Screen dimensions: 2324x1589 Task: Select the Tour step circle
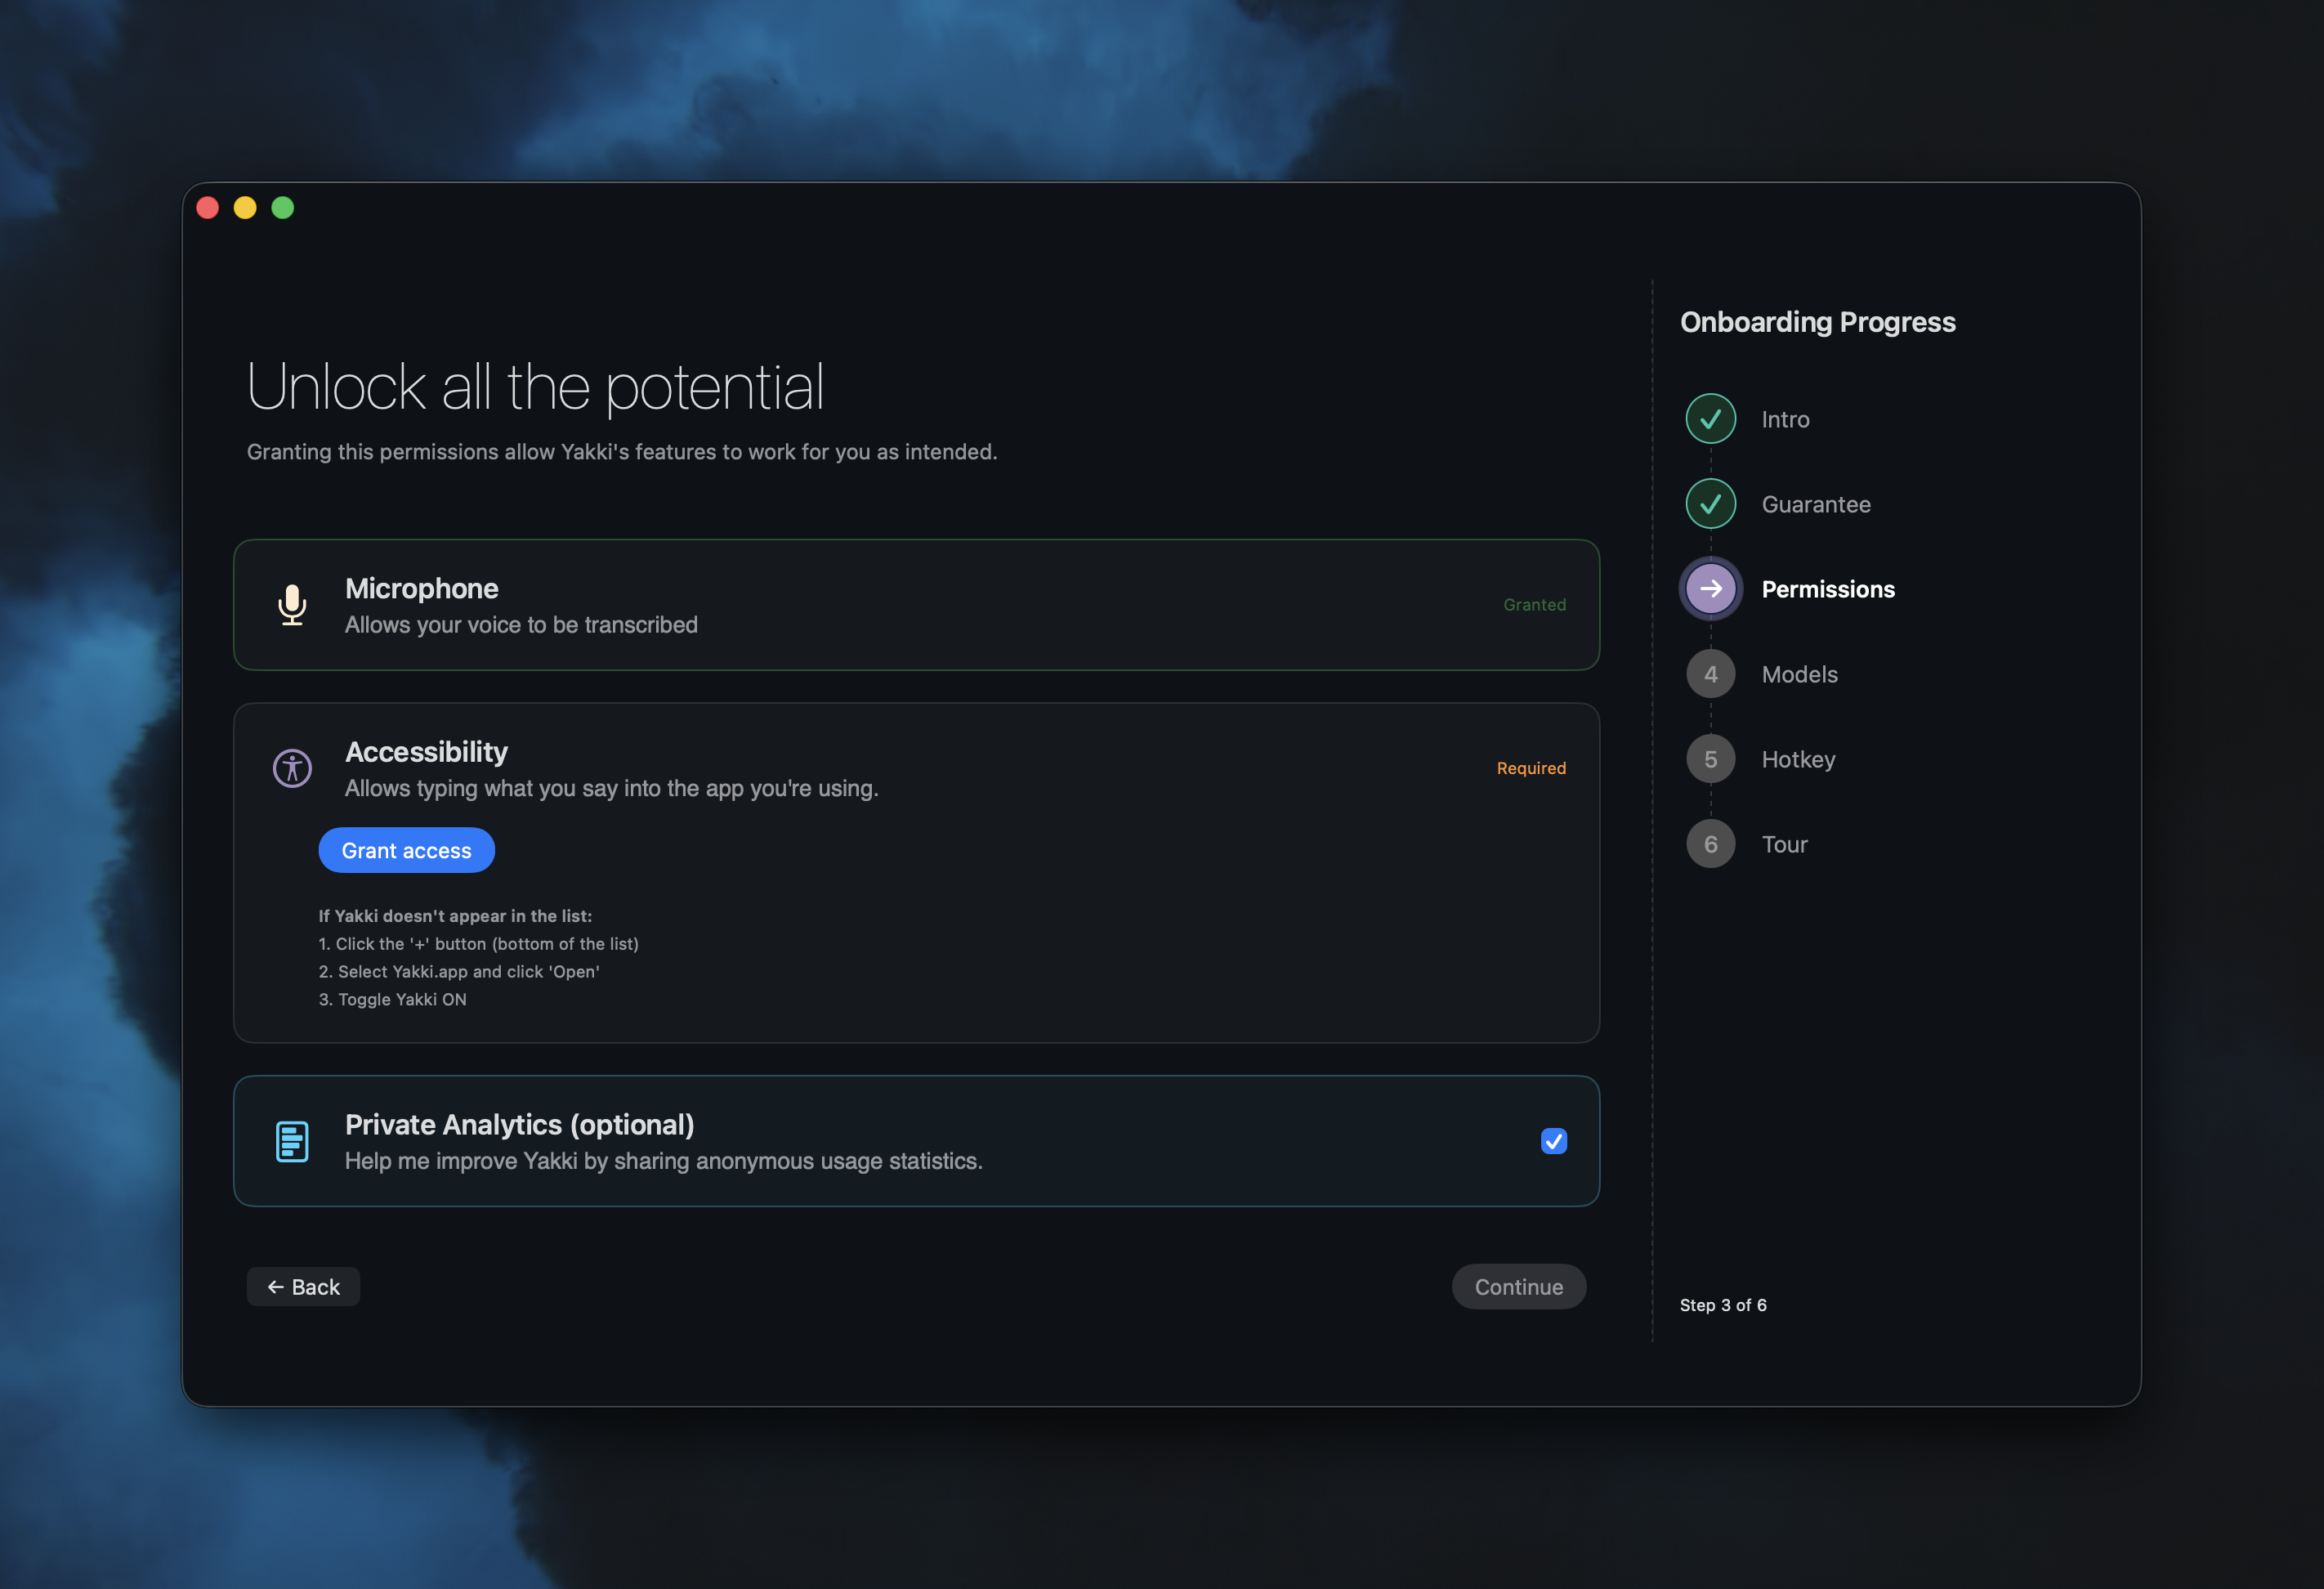coord(1710,843)
